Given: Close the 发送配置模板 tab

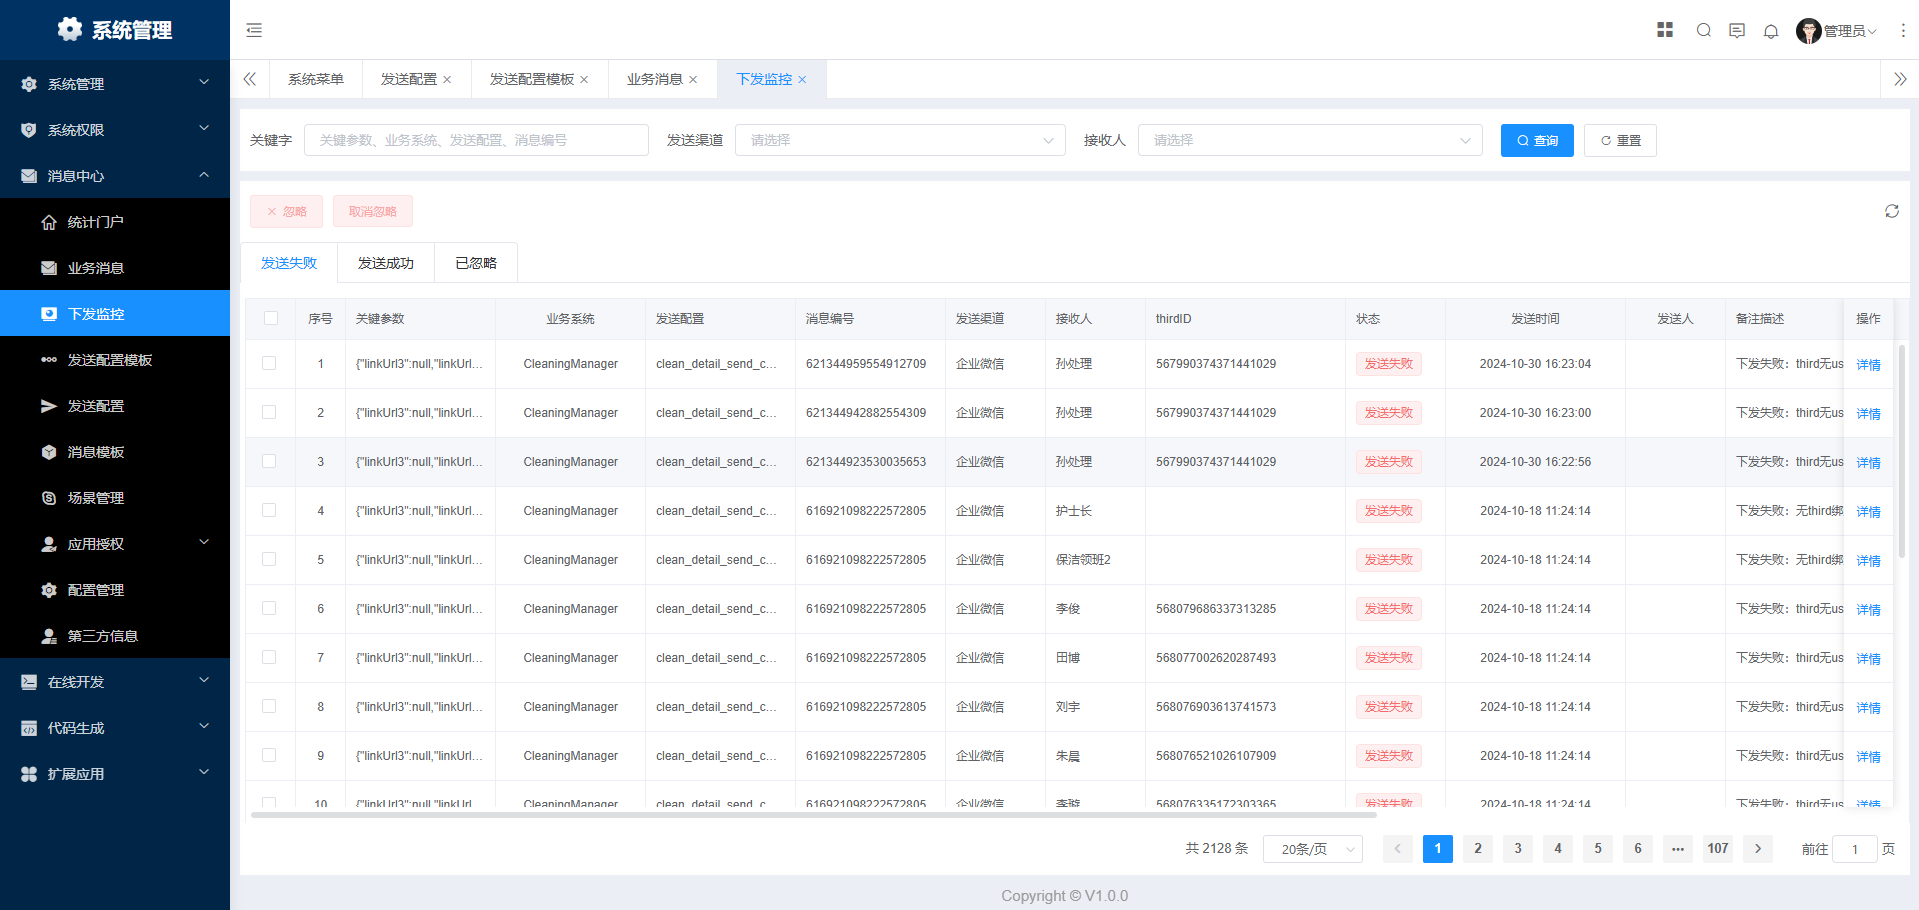Looking at the screenshot, I should [584, 80].
